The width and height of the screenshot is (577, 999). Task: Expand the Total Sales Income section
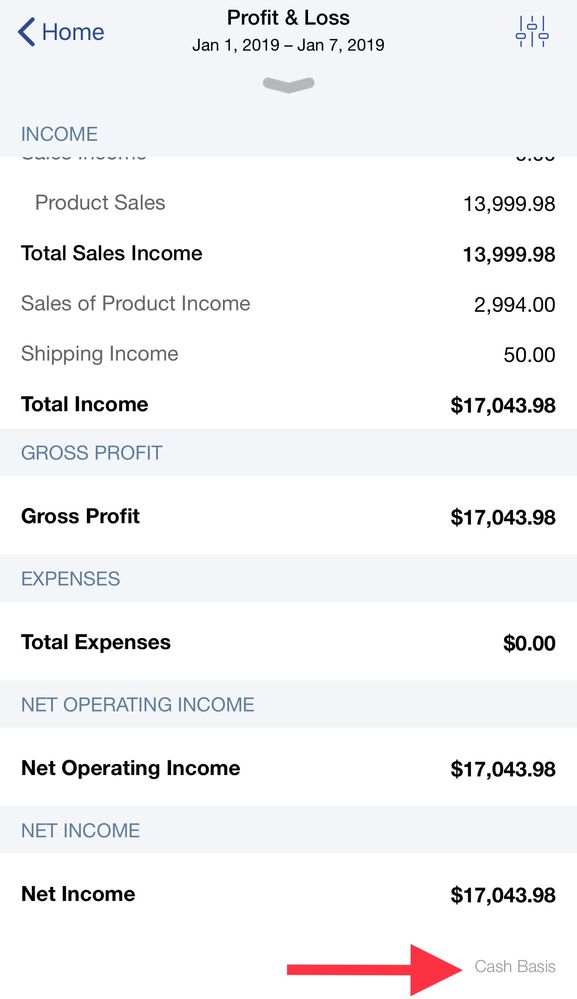pyautogui.click(x=111, y=253)
